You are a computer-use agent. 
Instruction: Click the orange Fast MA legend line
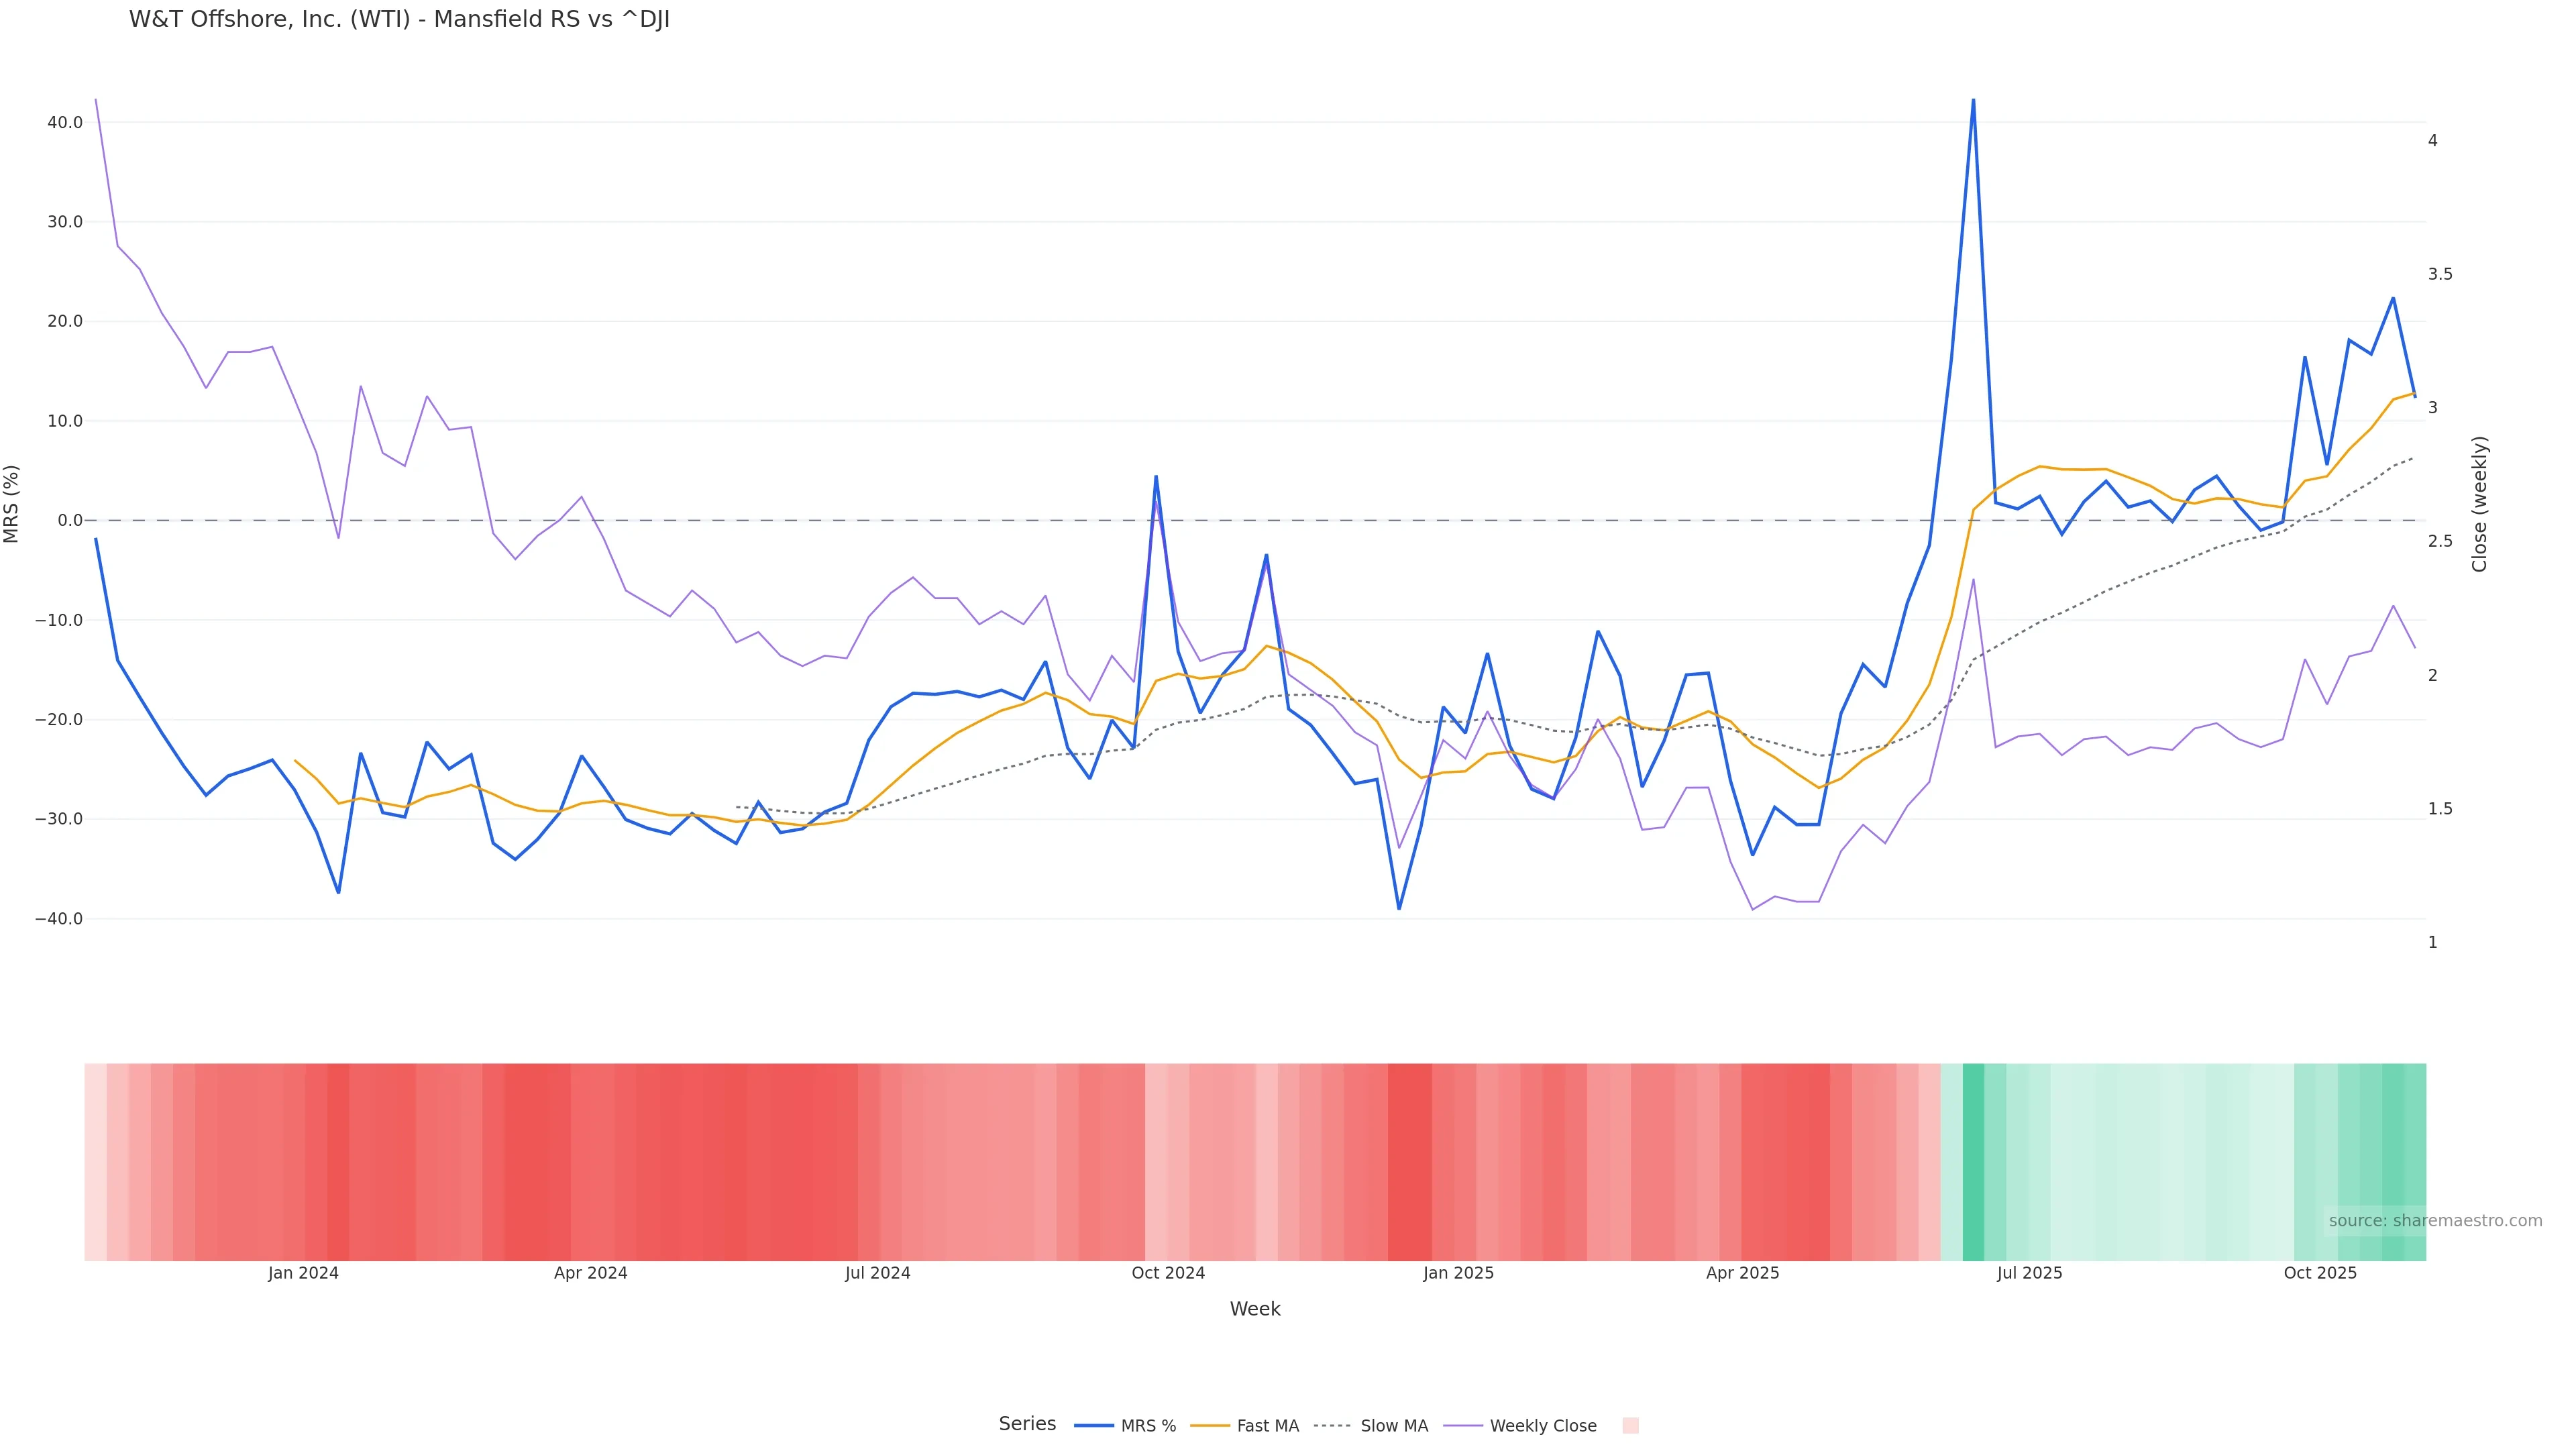(x=1210, y=1426)
